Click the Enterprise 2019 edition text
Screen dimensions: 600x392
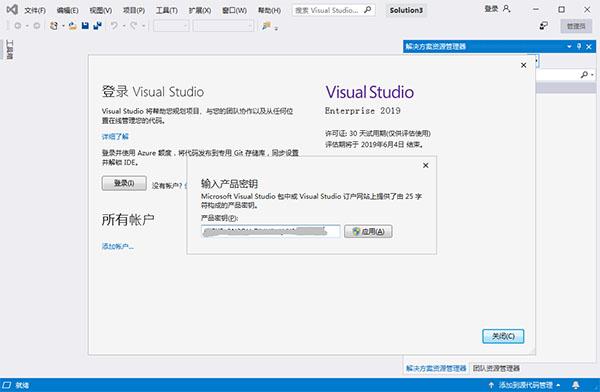(x=363, y=111)
